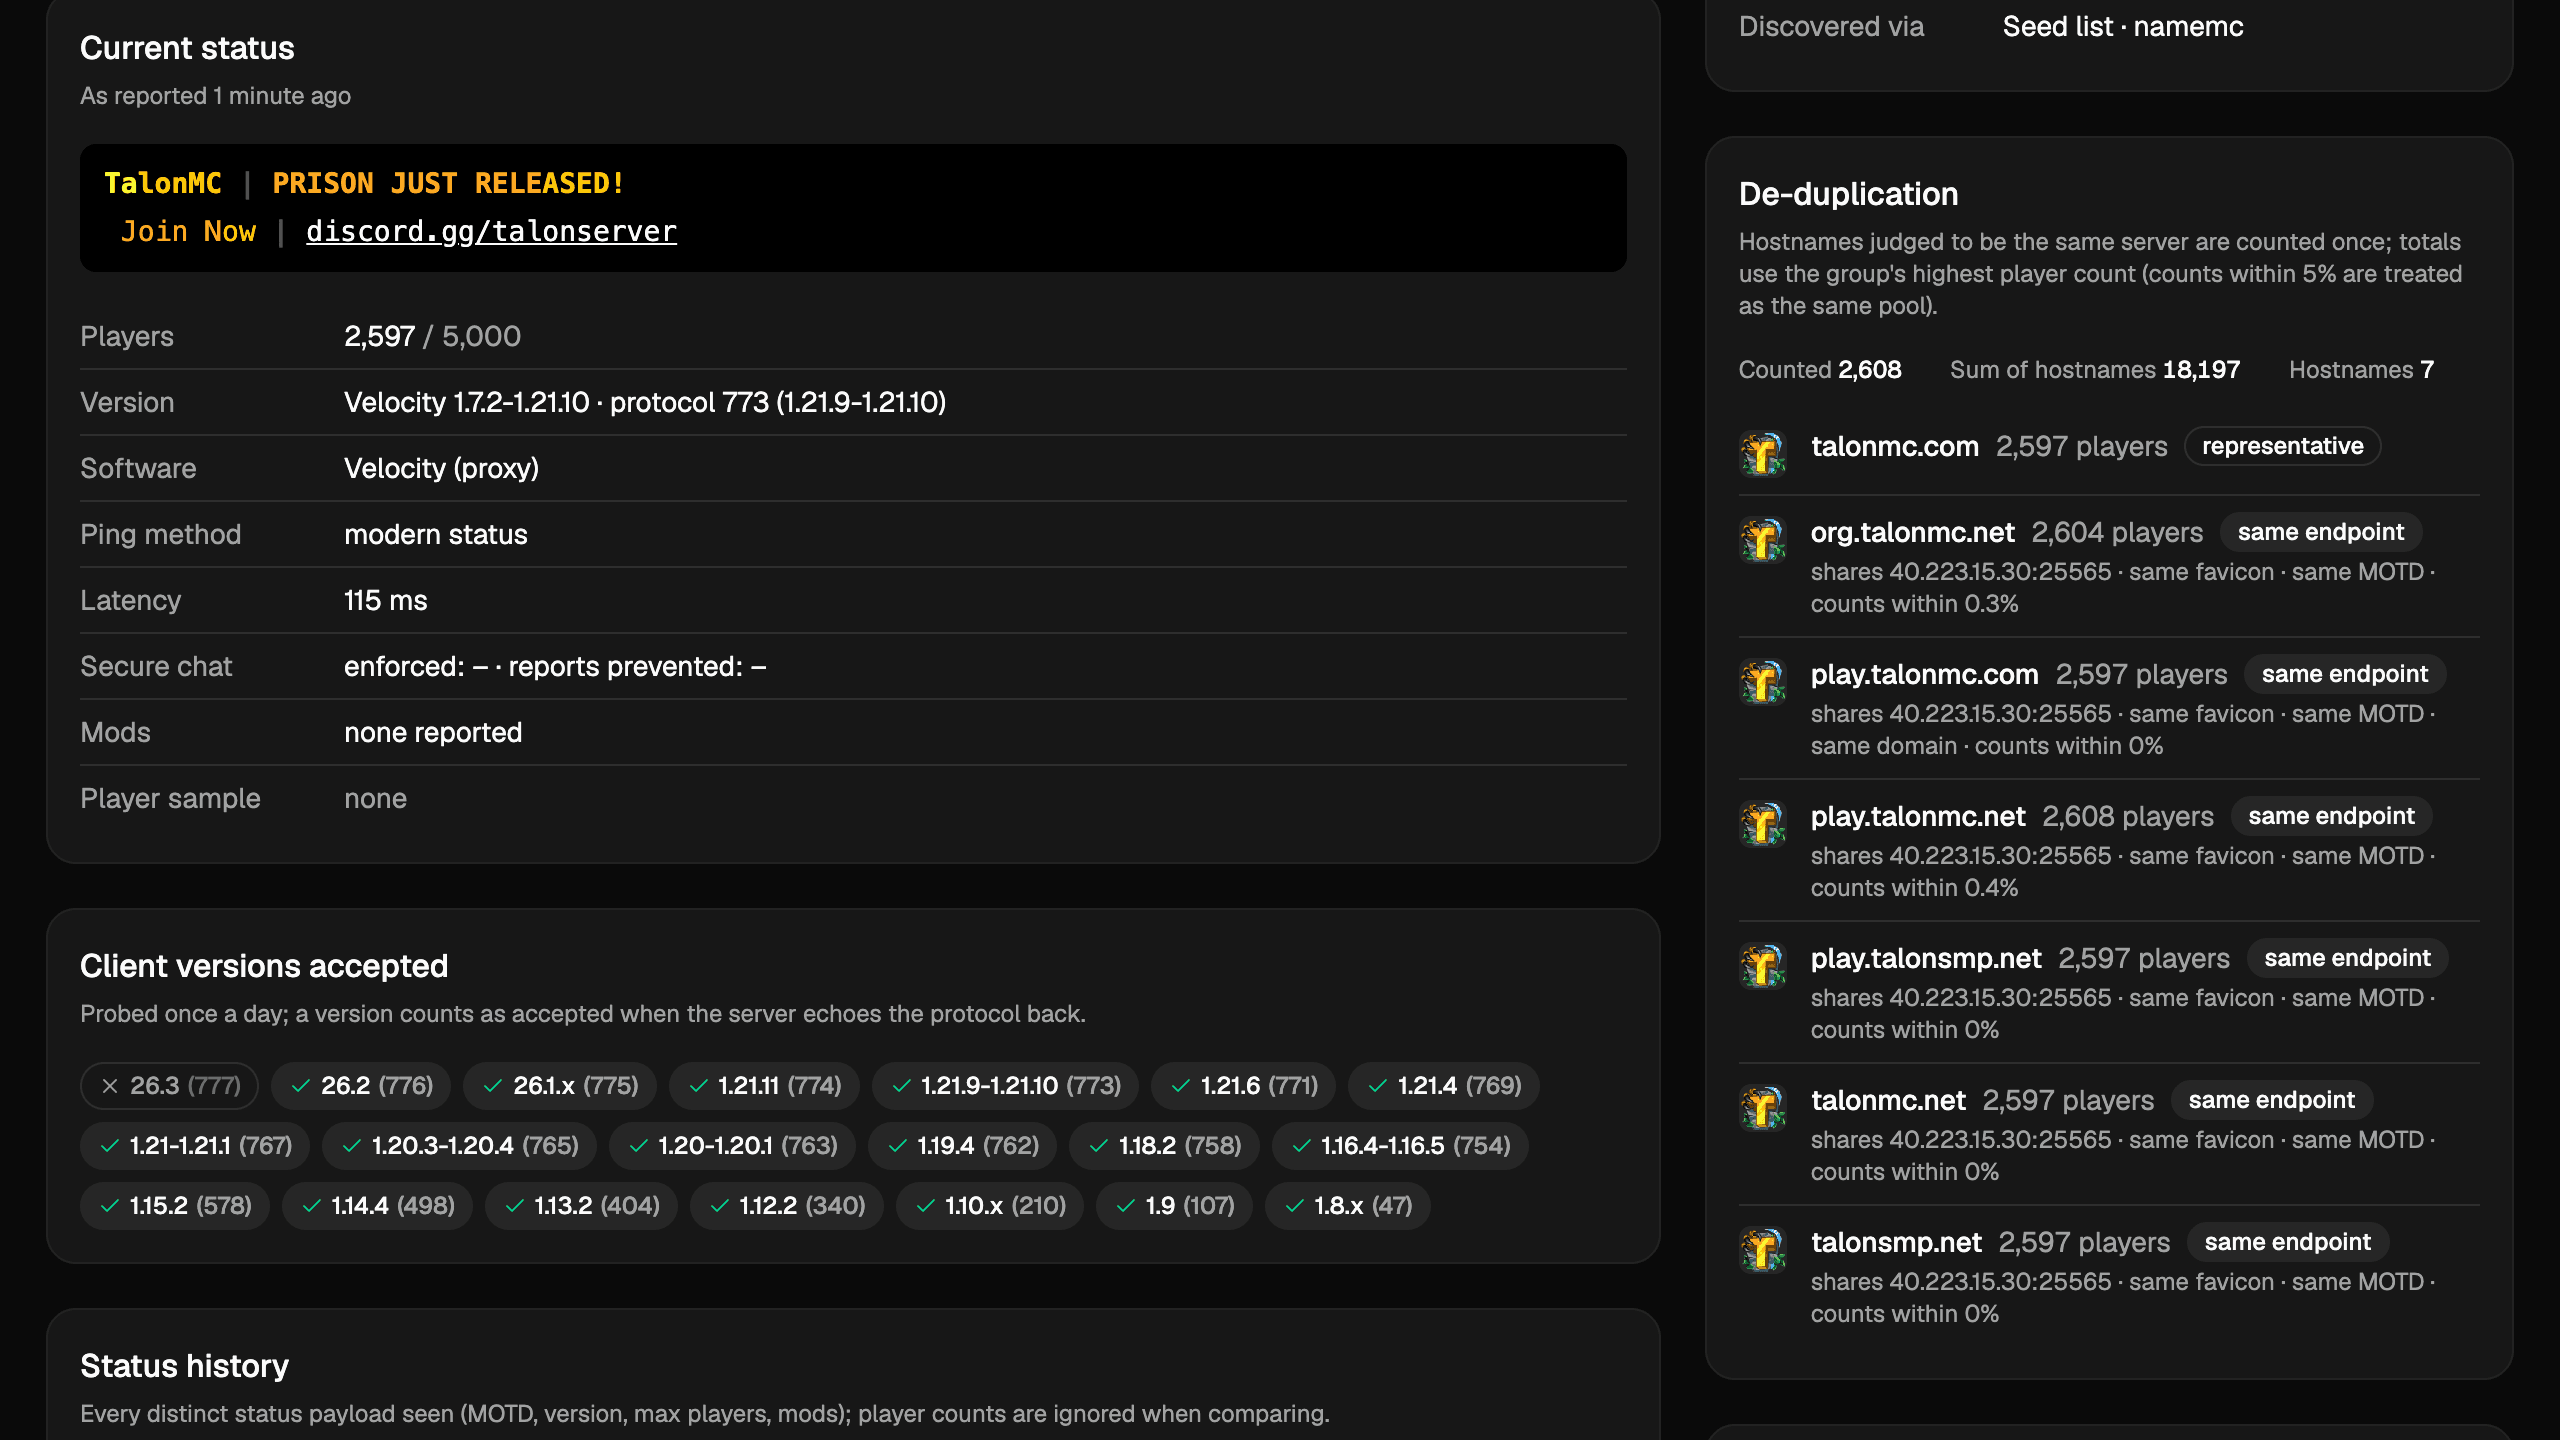
Task: Open the play.talonmc.net hostname
Action: tap(1918, 816)
